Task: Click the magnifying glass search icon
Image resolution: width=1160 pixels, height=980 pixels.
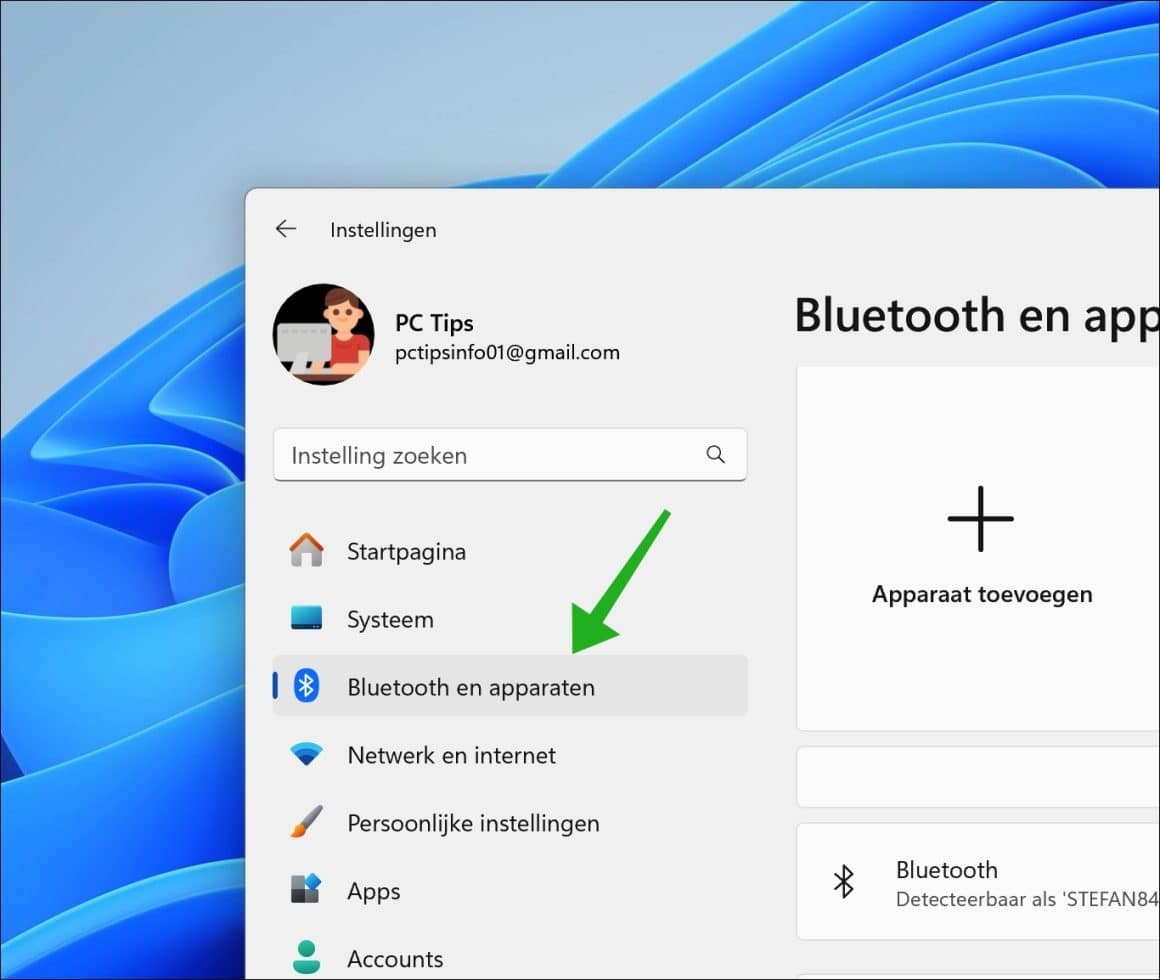Action: [x=715, y=454]
